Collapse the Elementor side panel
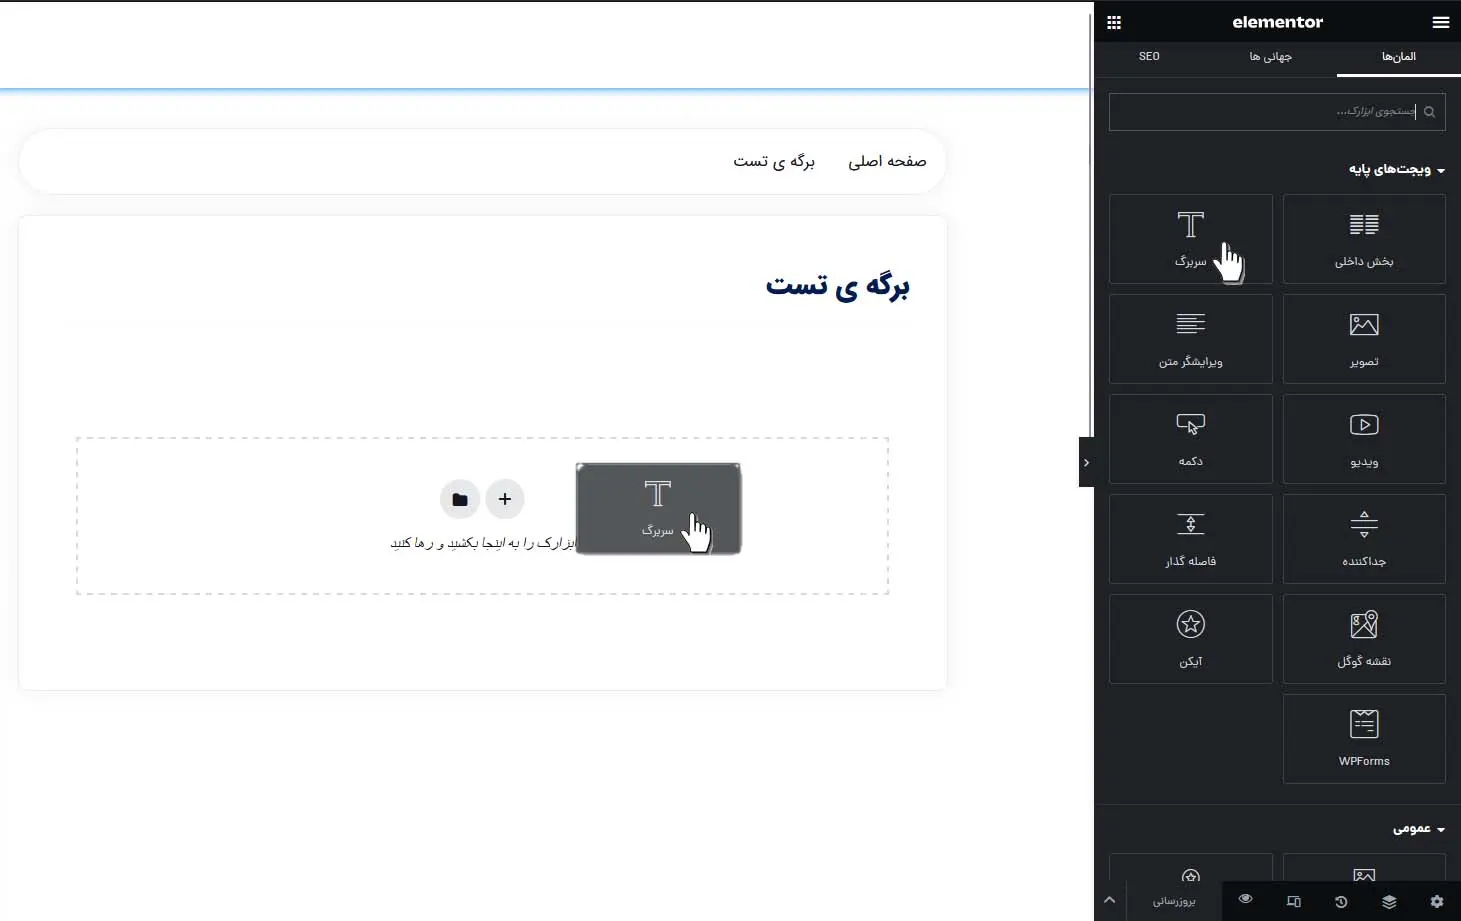The height and width of the screenshot is (921, 1461). (1086, 462)
